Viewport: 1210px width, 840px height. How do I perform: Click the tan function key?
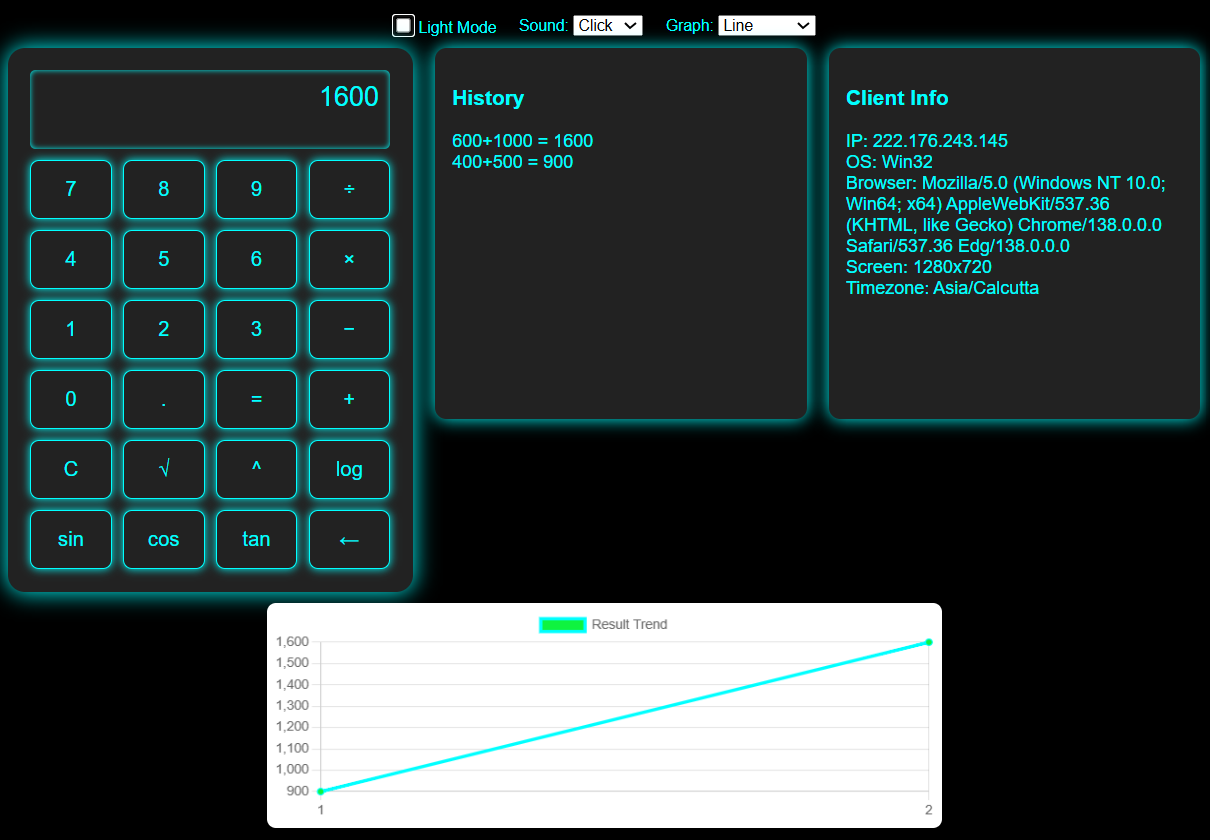[x=256, y=539]
